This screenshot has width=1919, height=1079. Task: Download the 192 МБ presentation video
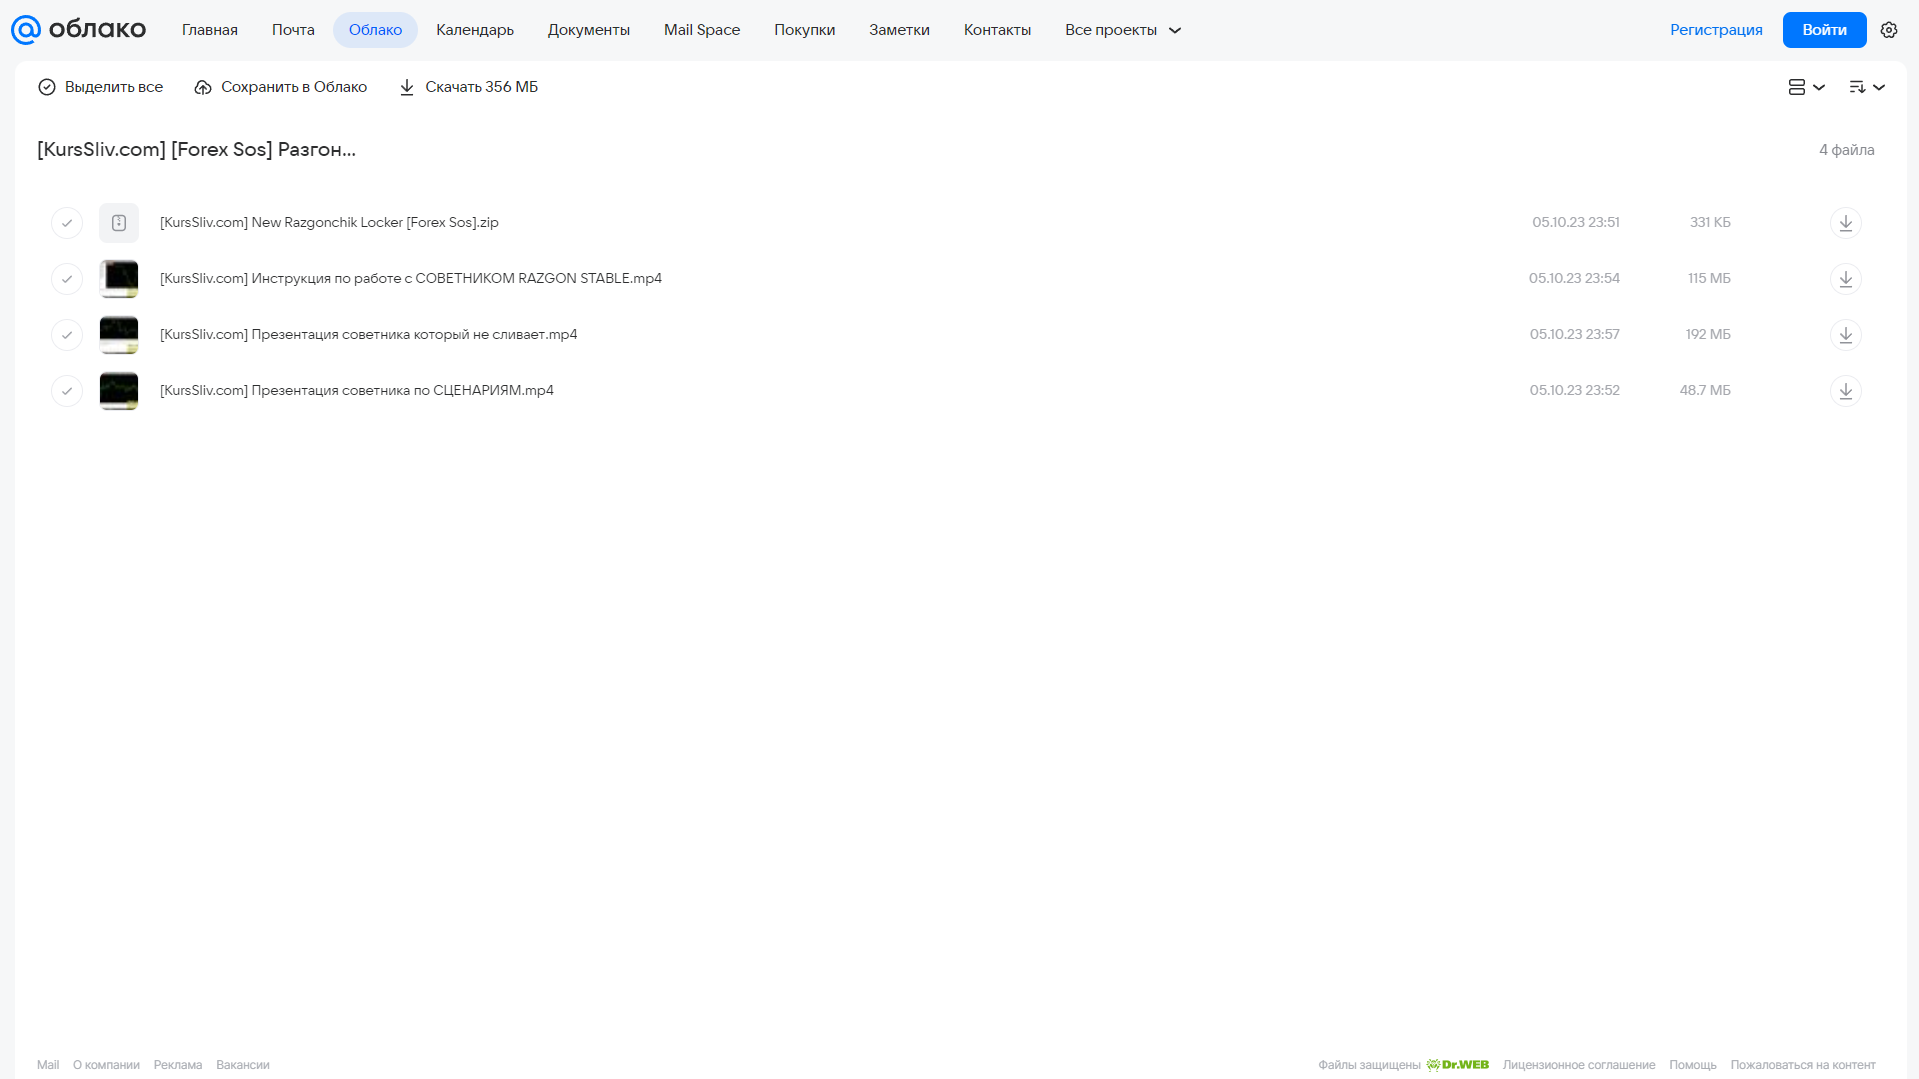pyautogui.click(x=1845, y=335)
